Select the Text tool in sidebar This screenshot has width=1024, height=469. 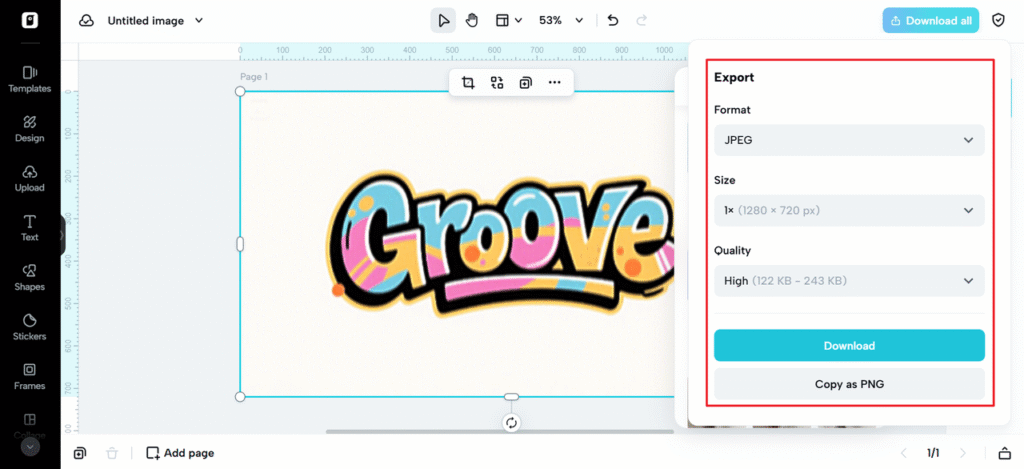tap(30, 227)
